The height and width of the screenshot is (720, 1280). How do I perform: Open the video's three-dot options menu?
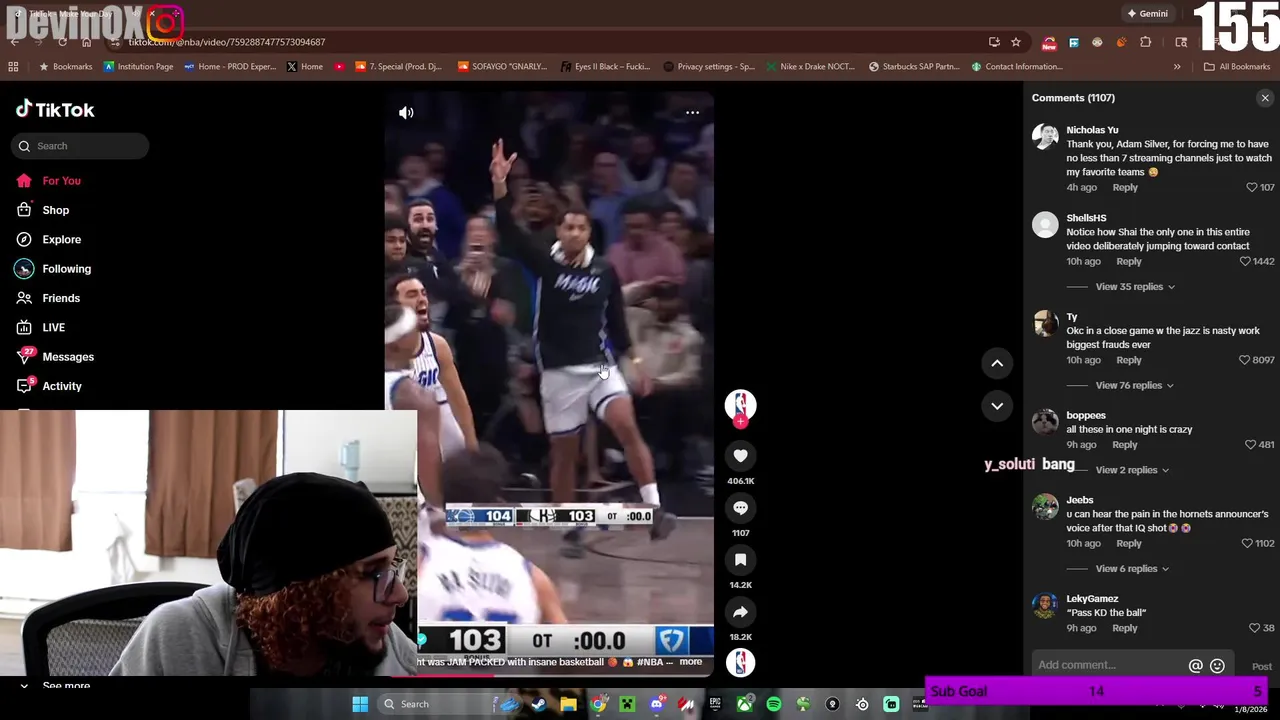coord(692,113)
